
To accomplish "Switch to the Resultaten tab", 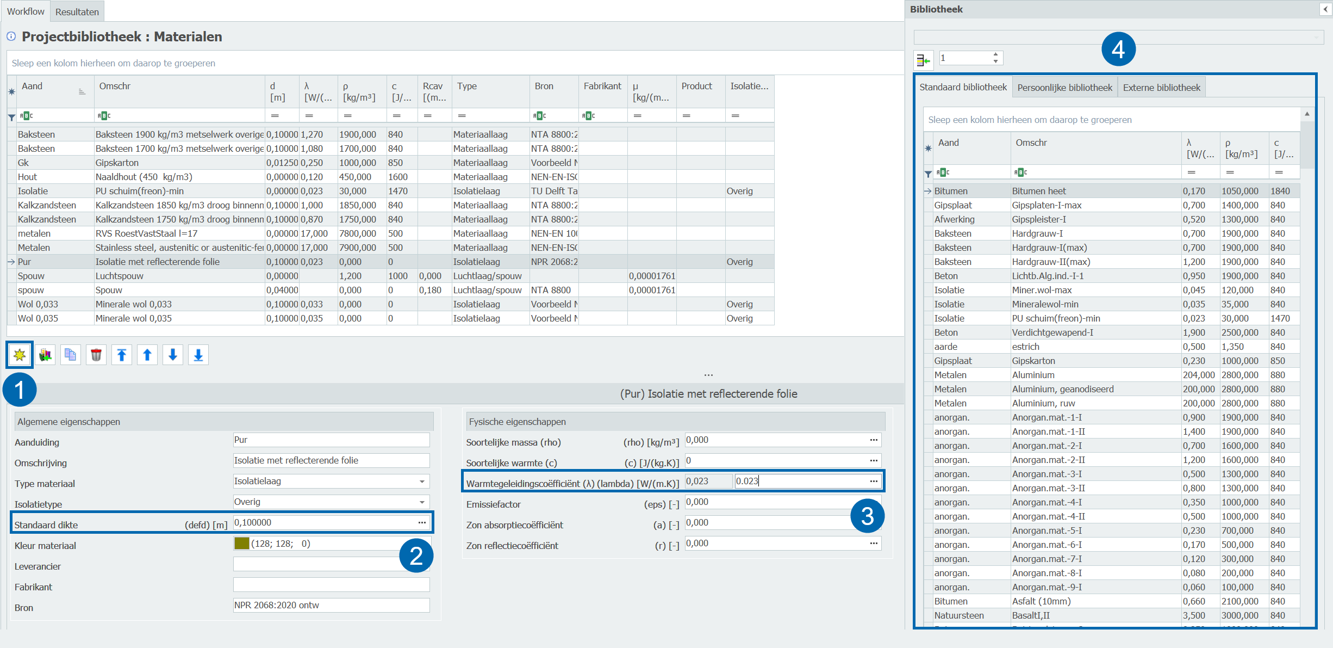I will 77,12.
